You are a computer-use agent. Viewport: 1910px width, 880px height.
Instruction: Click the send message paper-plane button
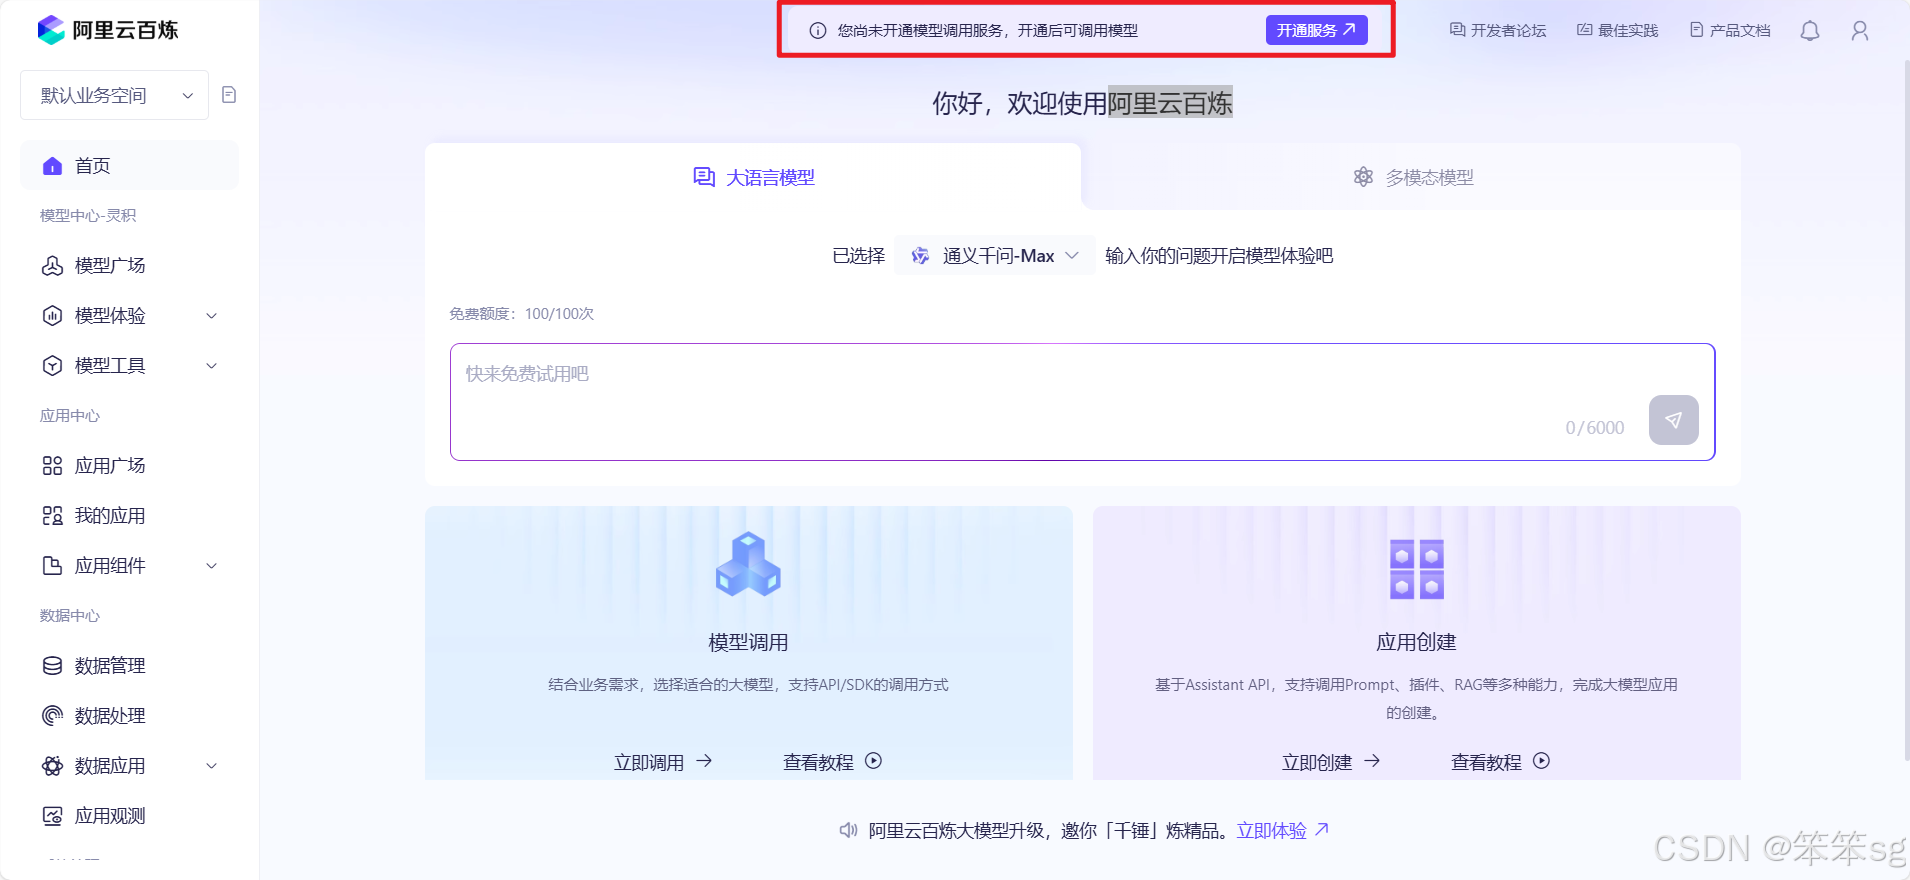[1673, 420]
